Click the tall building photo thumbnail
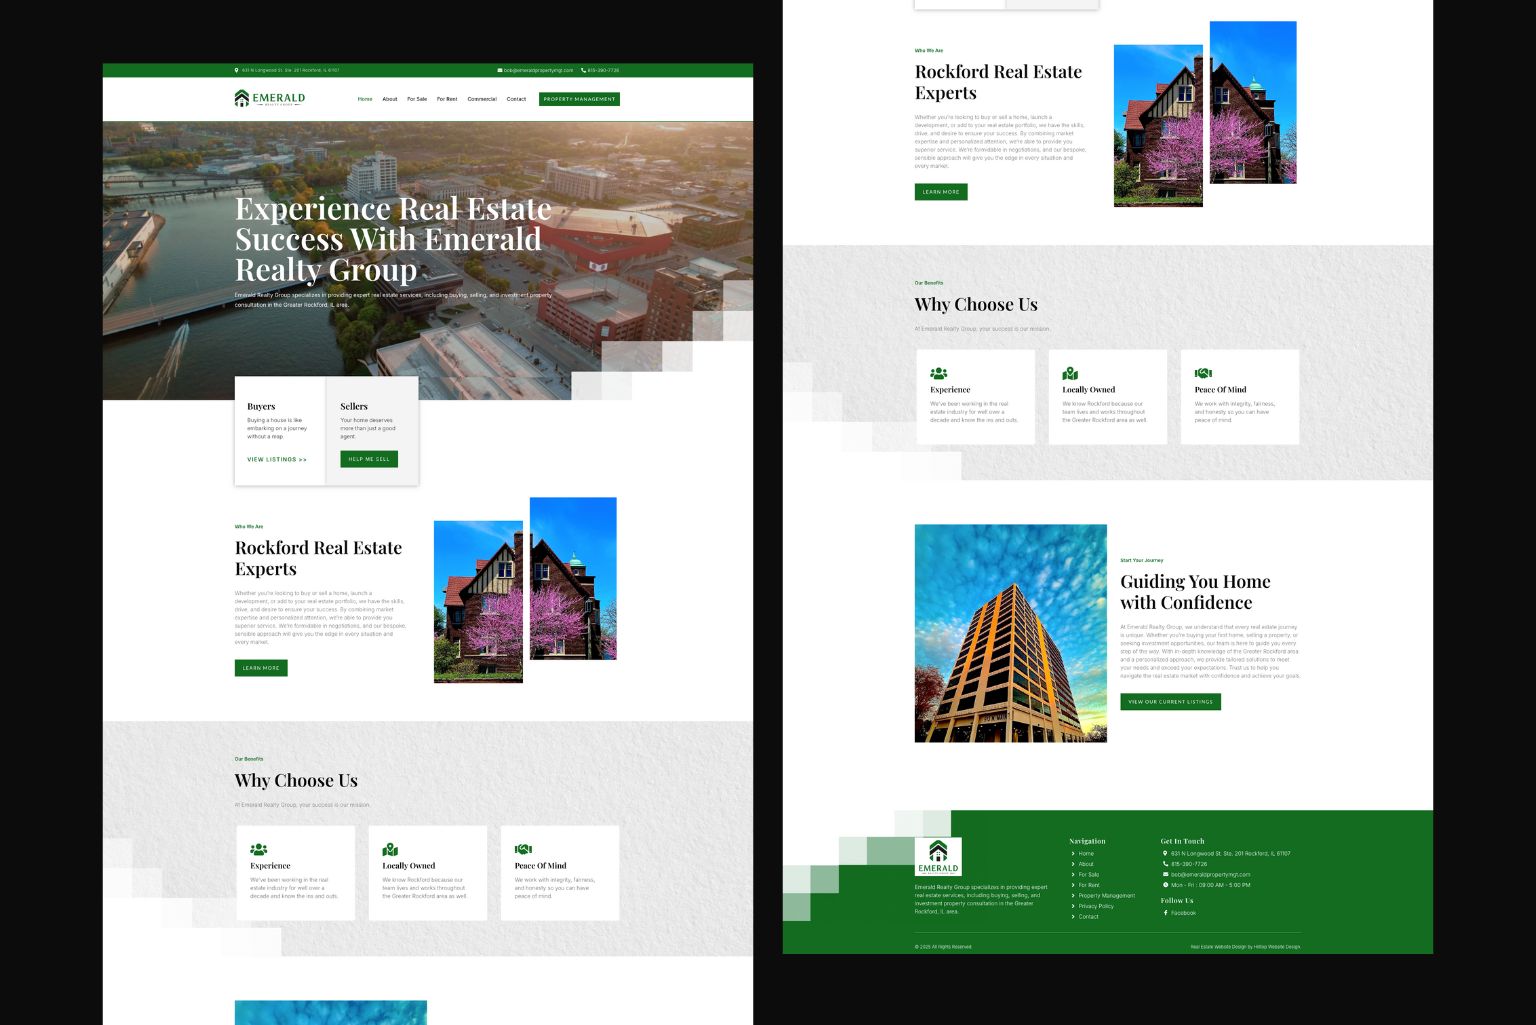The height and width of the screenshot is (1025, 1536). (1011, 633)
